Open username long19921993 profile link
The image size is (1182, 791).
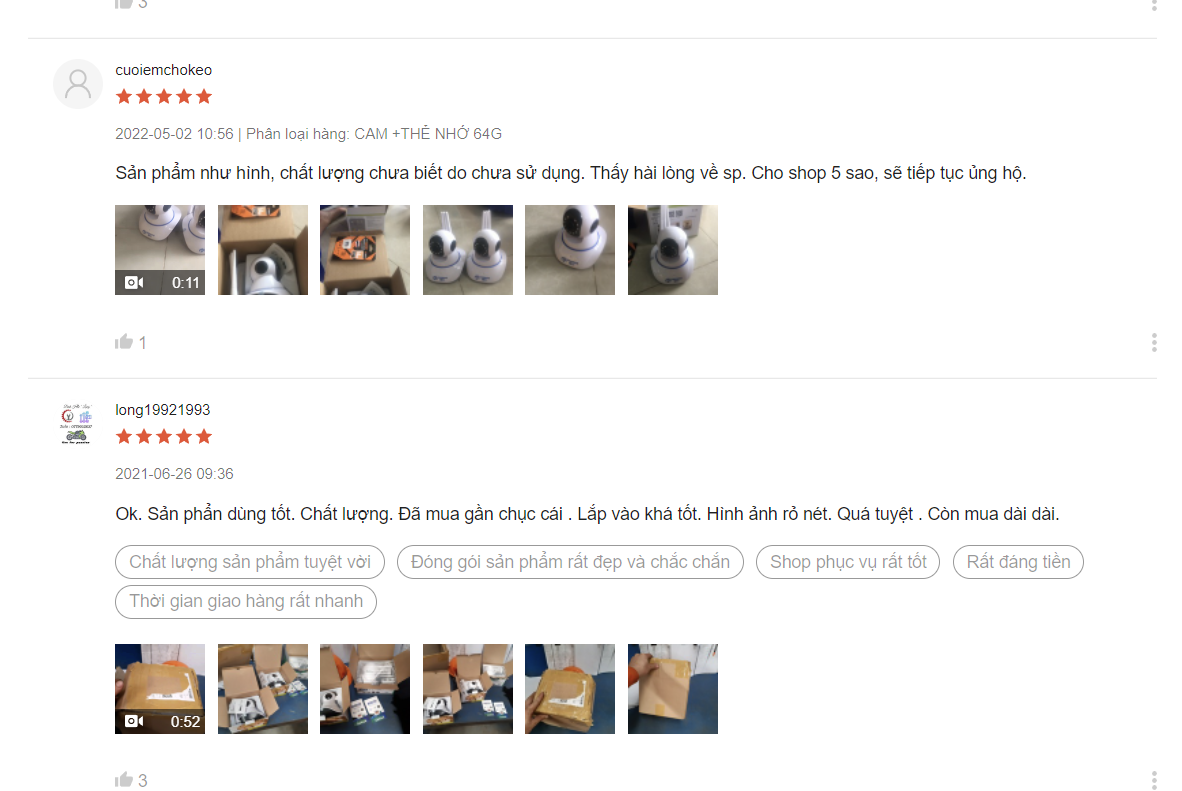coord(163,410)
